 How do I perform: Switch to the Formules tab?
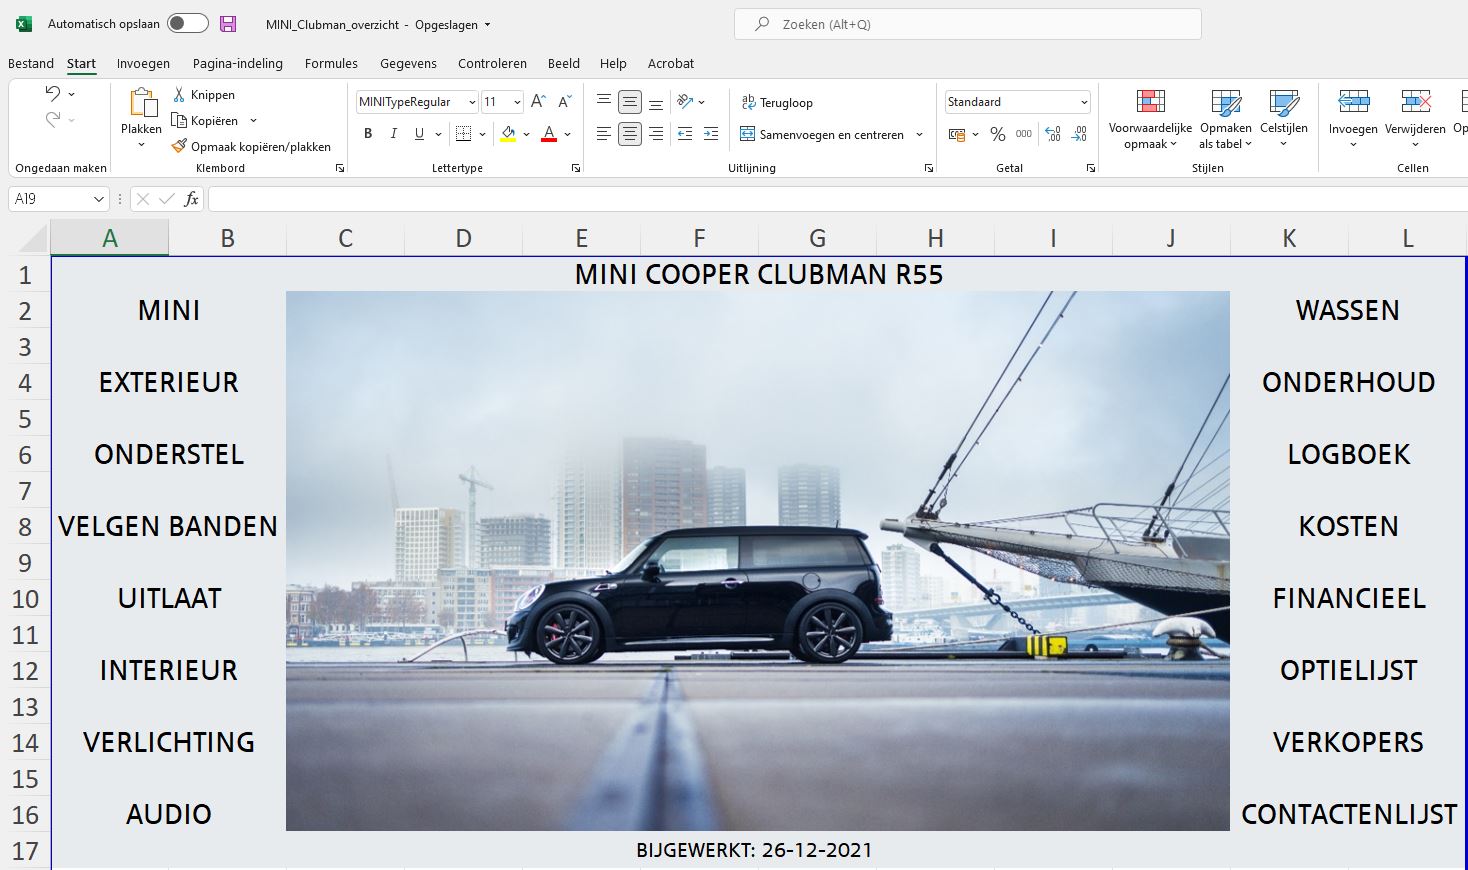pyautogui.click(x=331, y=63)
